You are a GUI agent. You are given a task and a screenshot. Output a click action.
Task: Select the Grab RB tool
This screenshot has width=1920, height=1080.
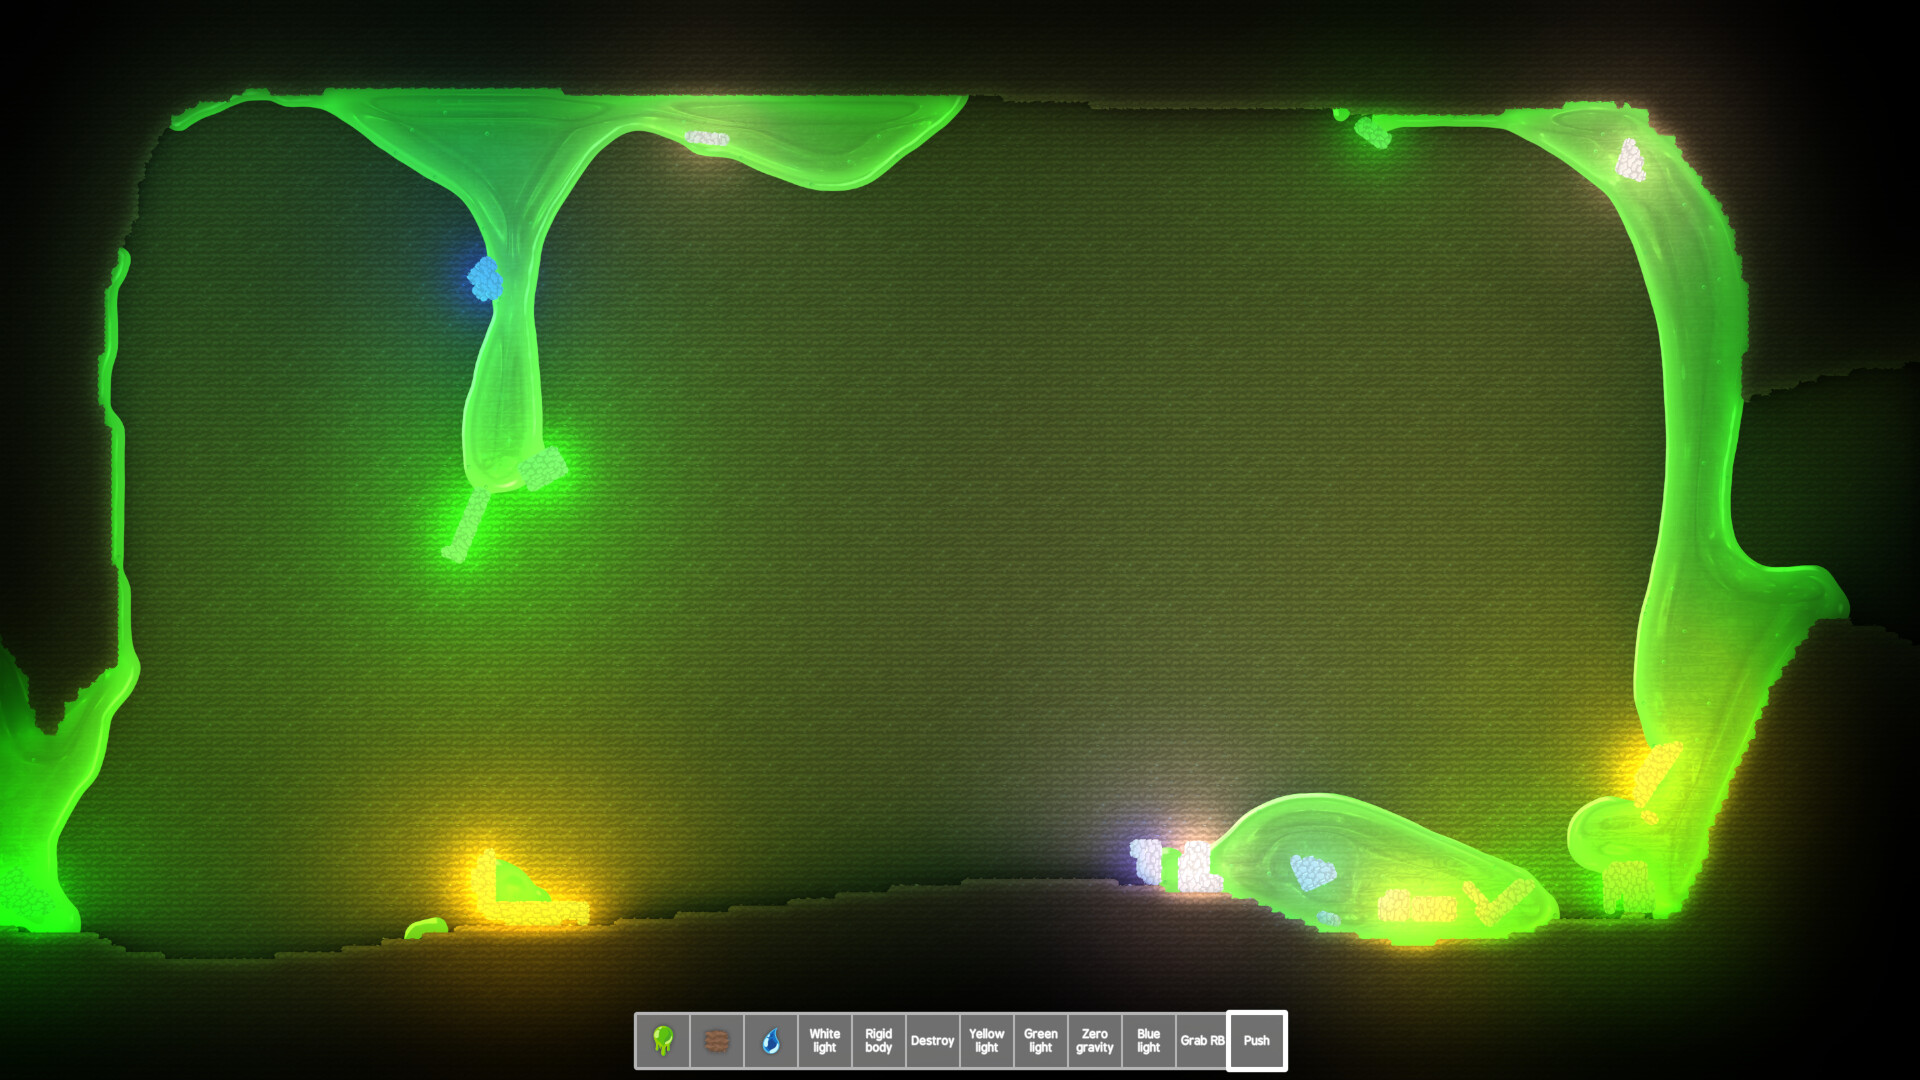click(x=1202, y=1041)
